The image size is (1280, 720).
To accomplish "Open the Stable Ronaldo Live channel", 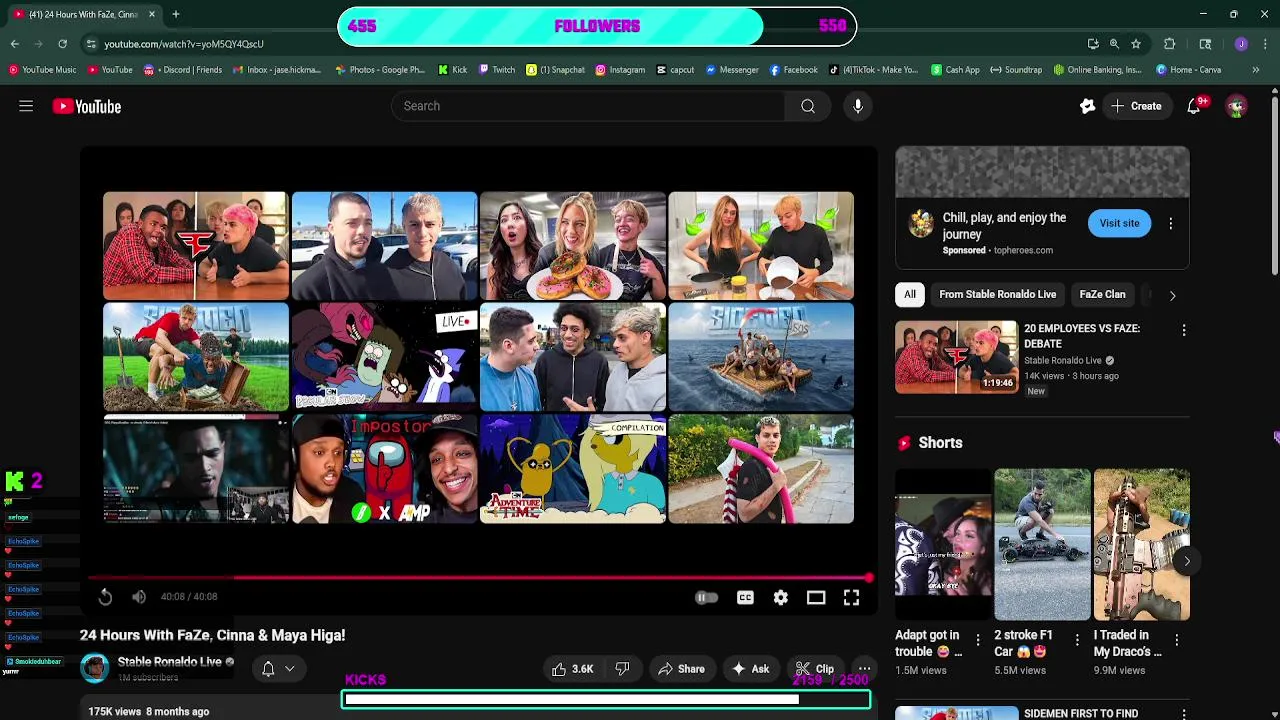I will (x=169, y=662).
